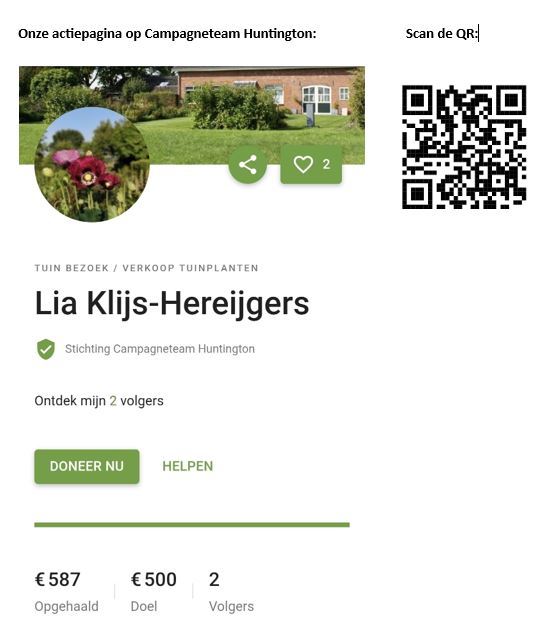
Task: Click the € 500 Doel amount
Action: tap(154, 579)
